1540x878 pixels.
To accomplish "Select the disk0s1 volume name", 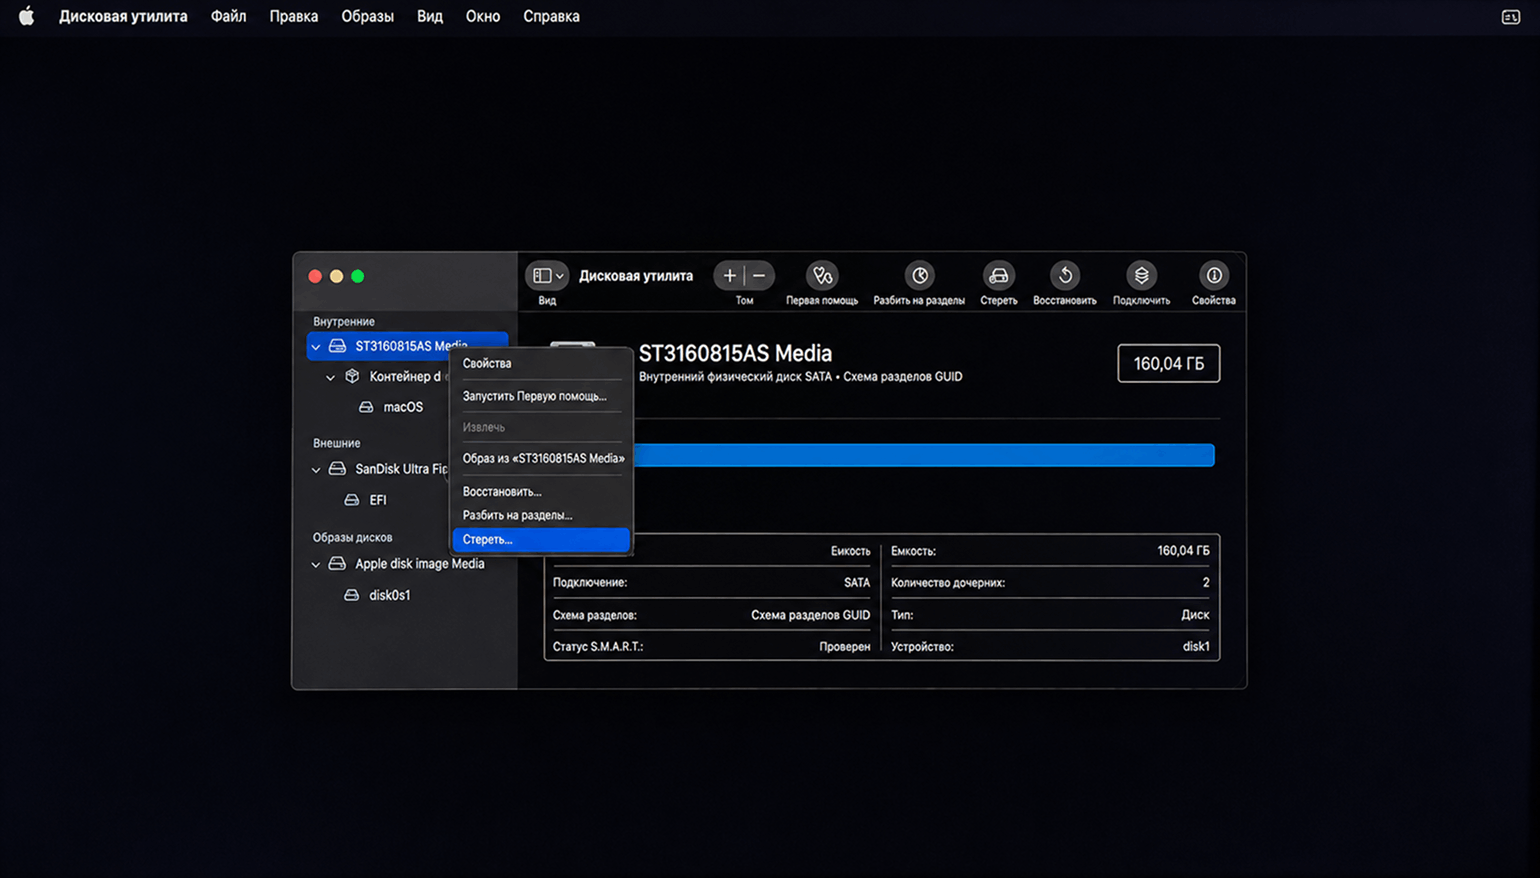I will [390, 595].
